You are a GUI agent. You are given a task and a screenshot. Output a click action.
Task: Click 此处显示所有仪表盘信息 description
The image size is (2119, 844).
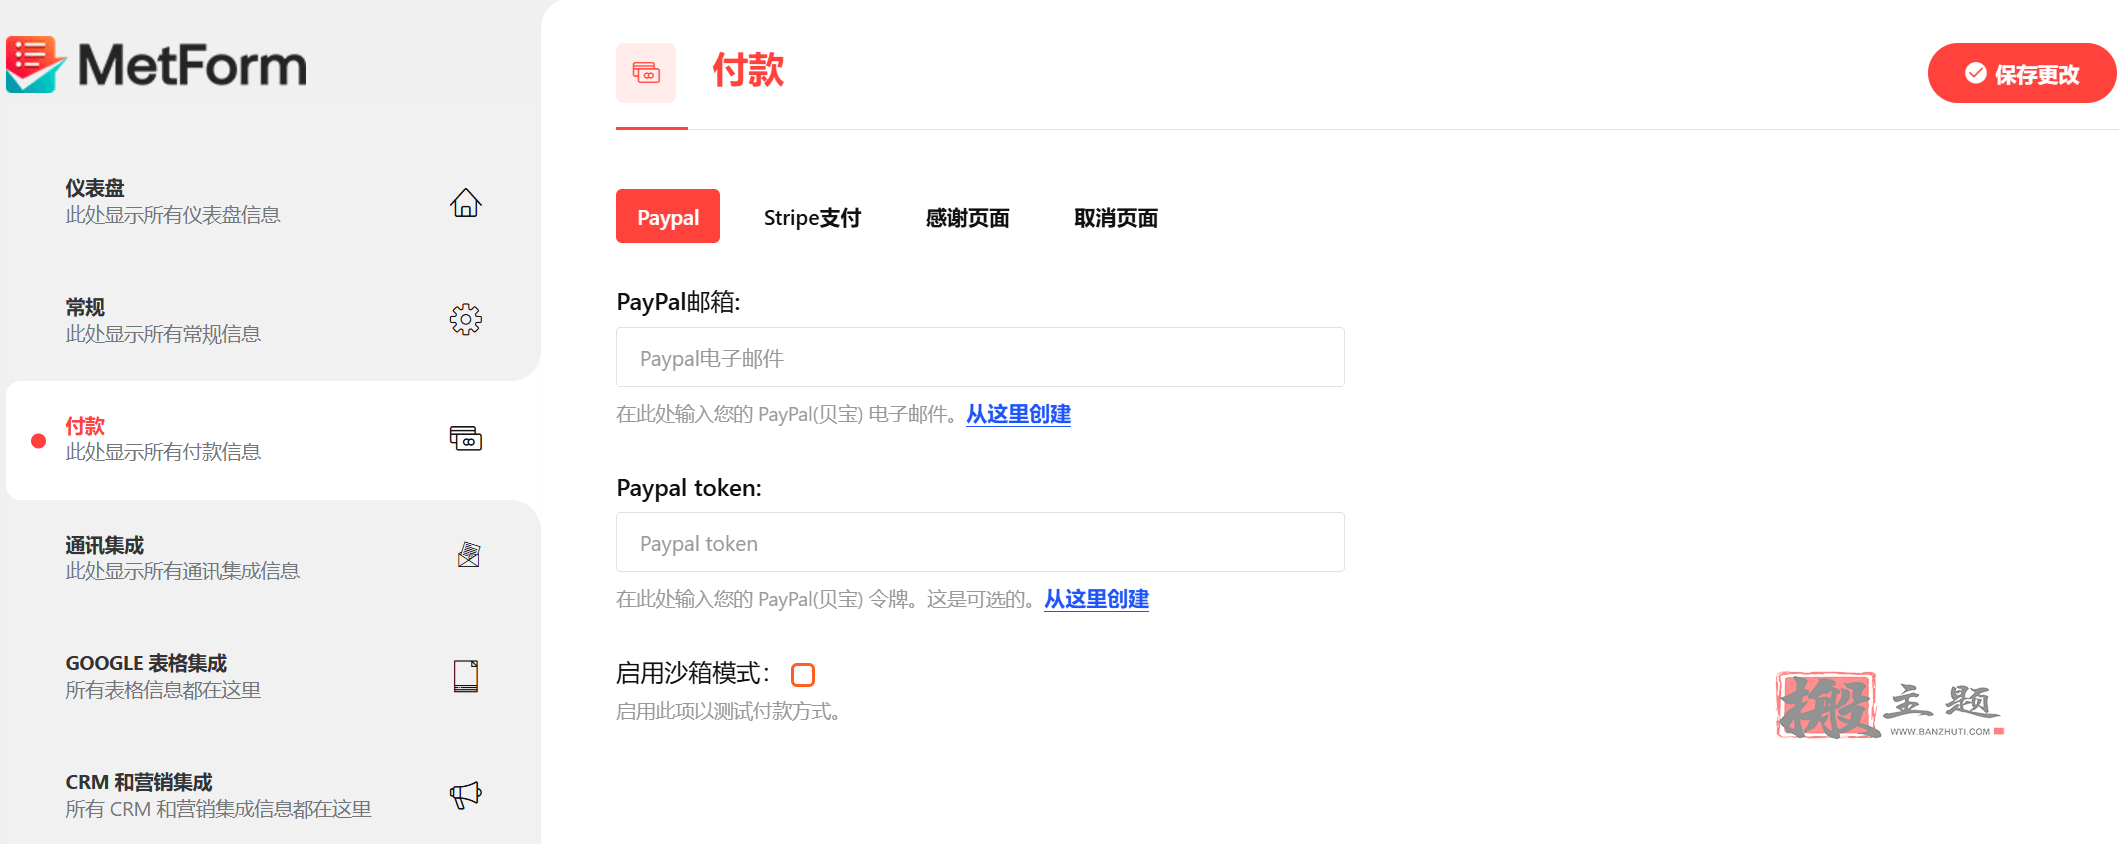[173, 215]
